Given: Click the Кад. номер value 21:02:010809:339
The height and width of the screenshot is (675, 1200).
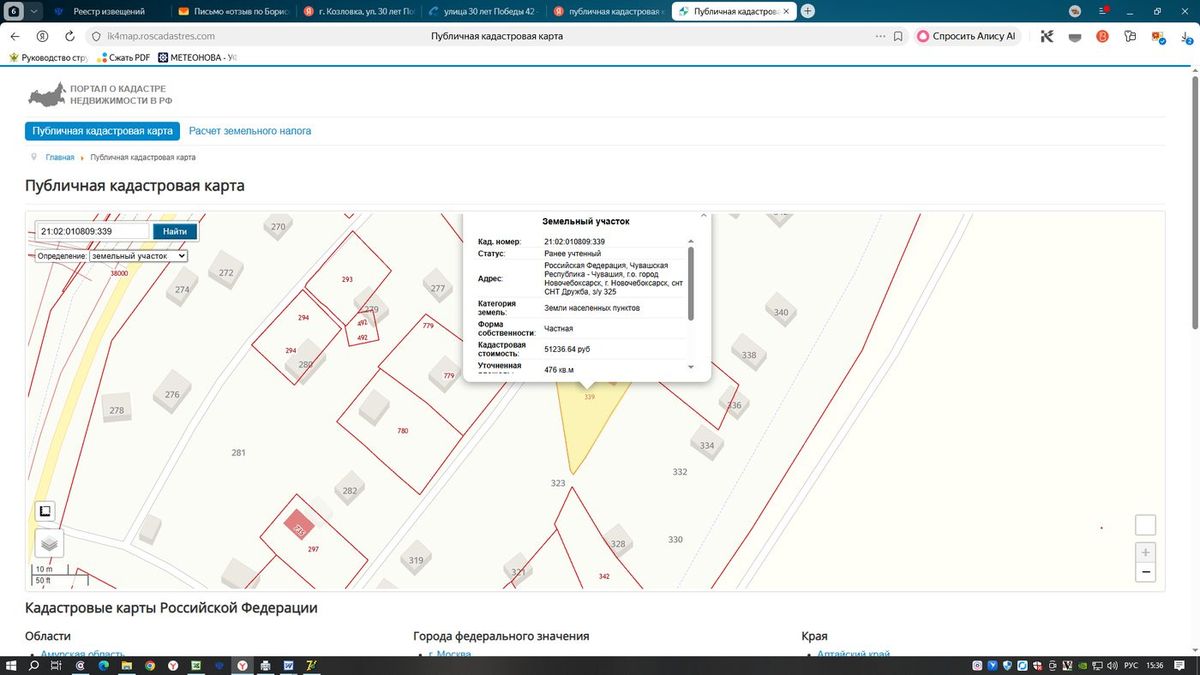Looking at the screenshot, I should tap(574, 242).
